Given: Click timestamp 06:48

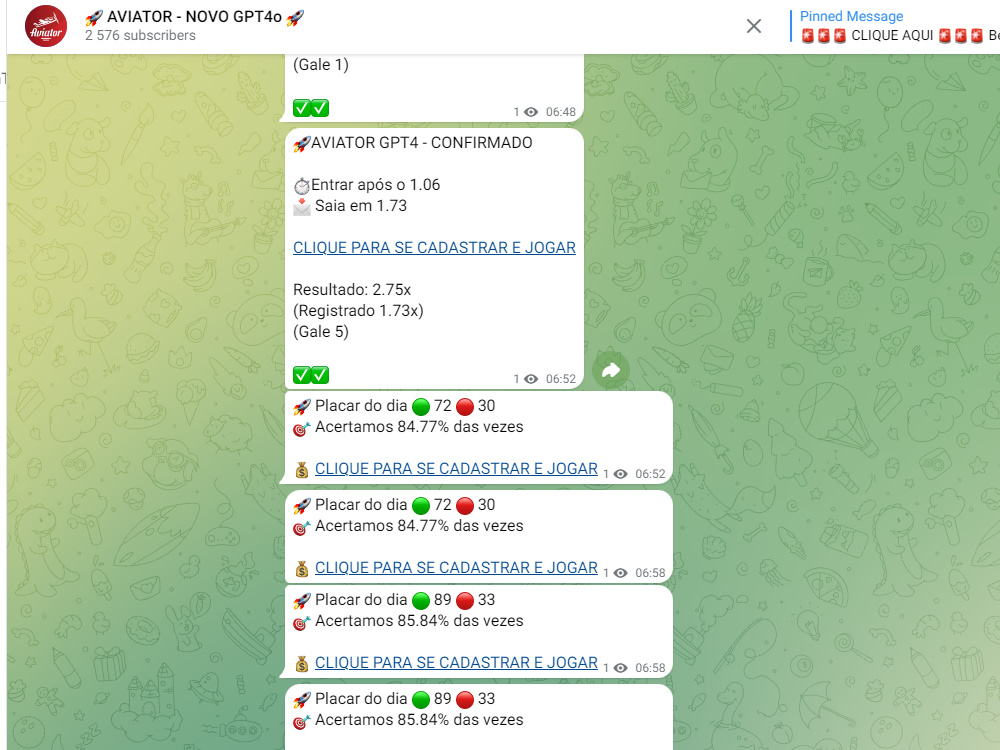Looking at the screenshot, I should 561,112.
